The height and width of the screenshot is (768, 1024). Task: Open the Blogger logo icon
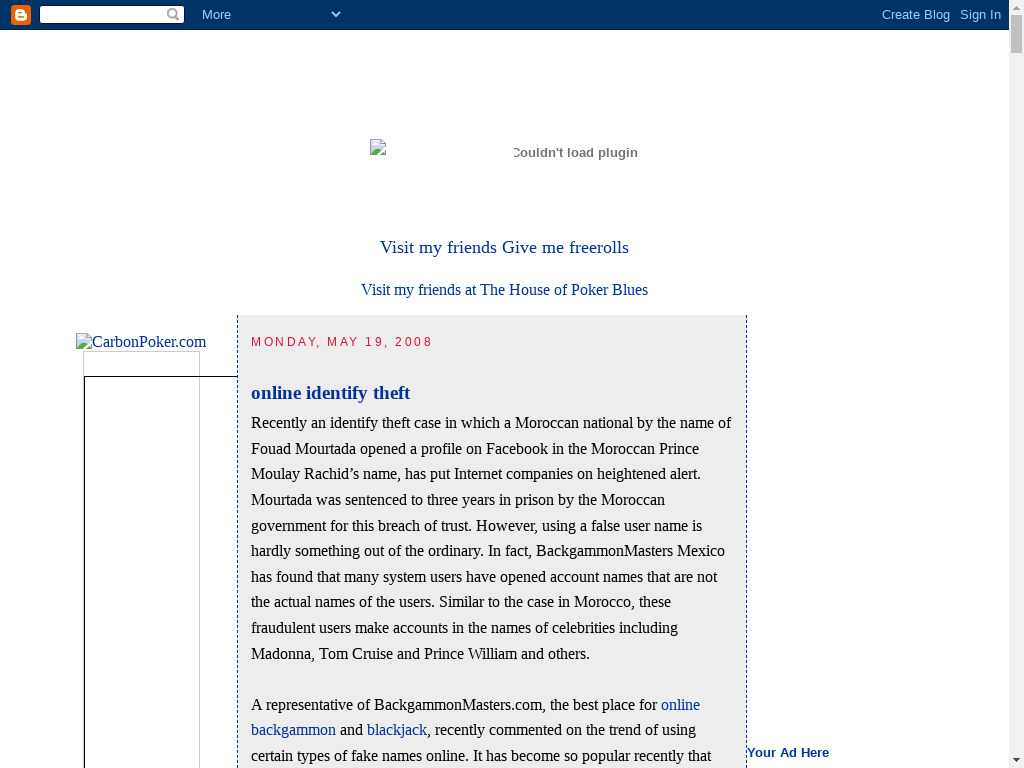(x=21, y=14)
